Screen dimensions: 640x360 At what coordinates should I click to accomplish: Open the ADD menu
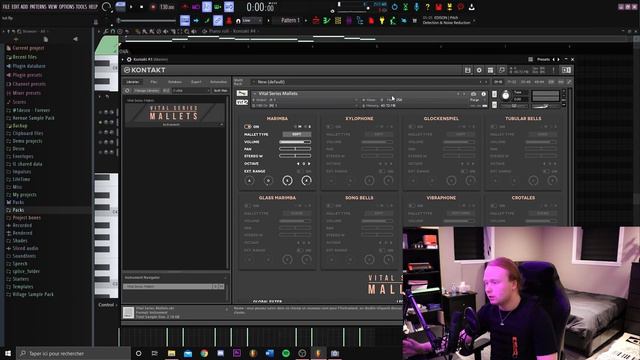[24, 7]
